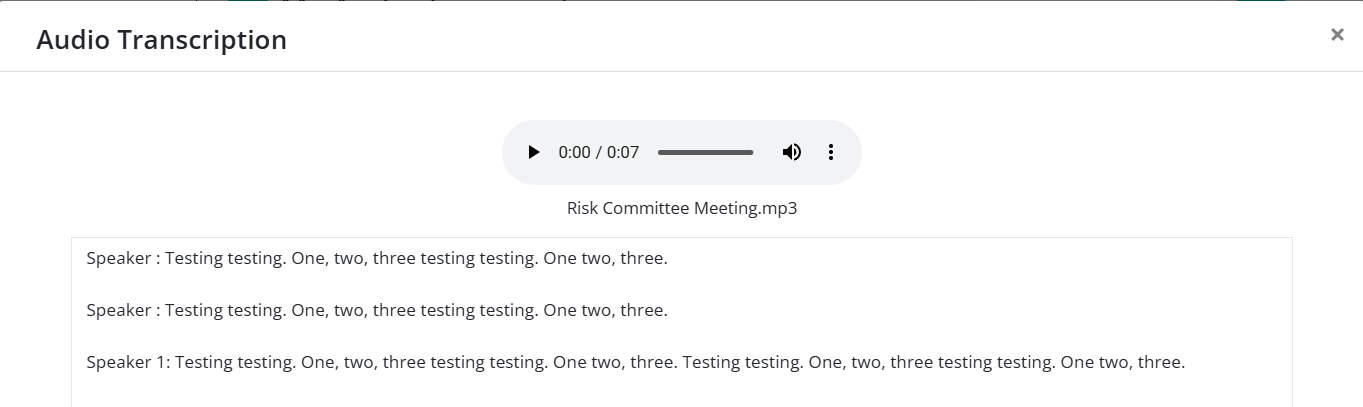This screenshot has width=1363, height=407.
Task: Click the left start of the seek bar
Action: click(x=659, y=153)
